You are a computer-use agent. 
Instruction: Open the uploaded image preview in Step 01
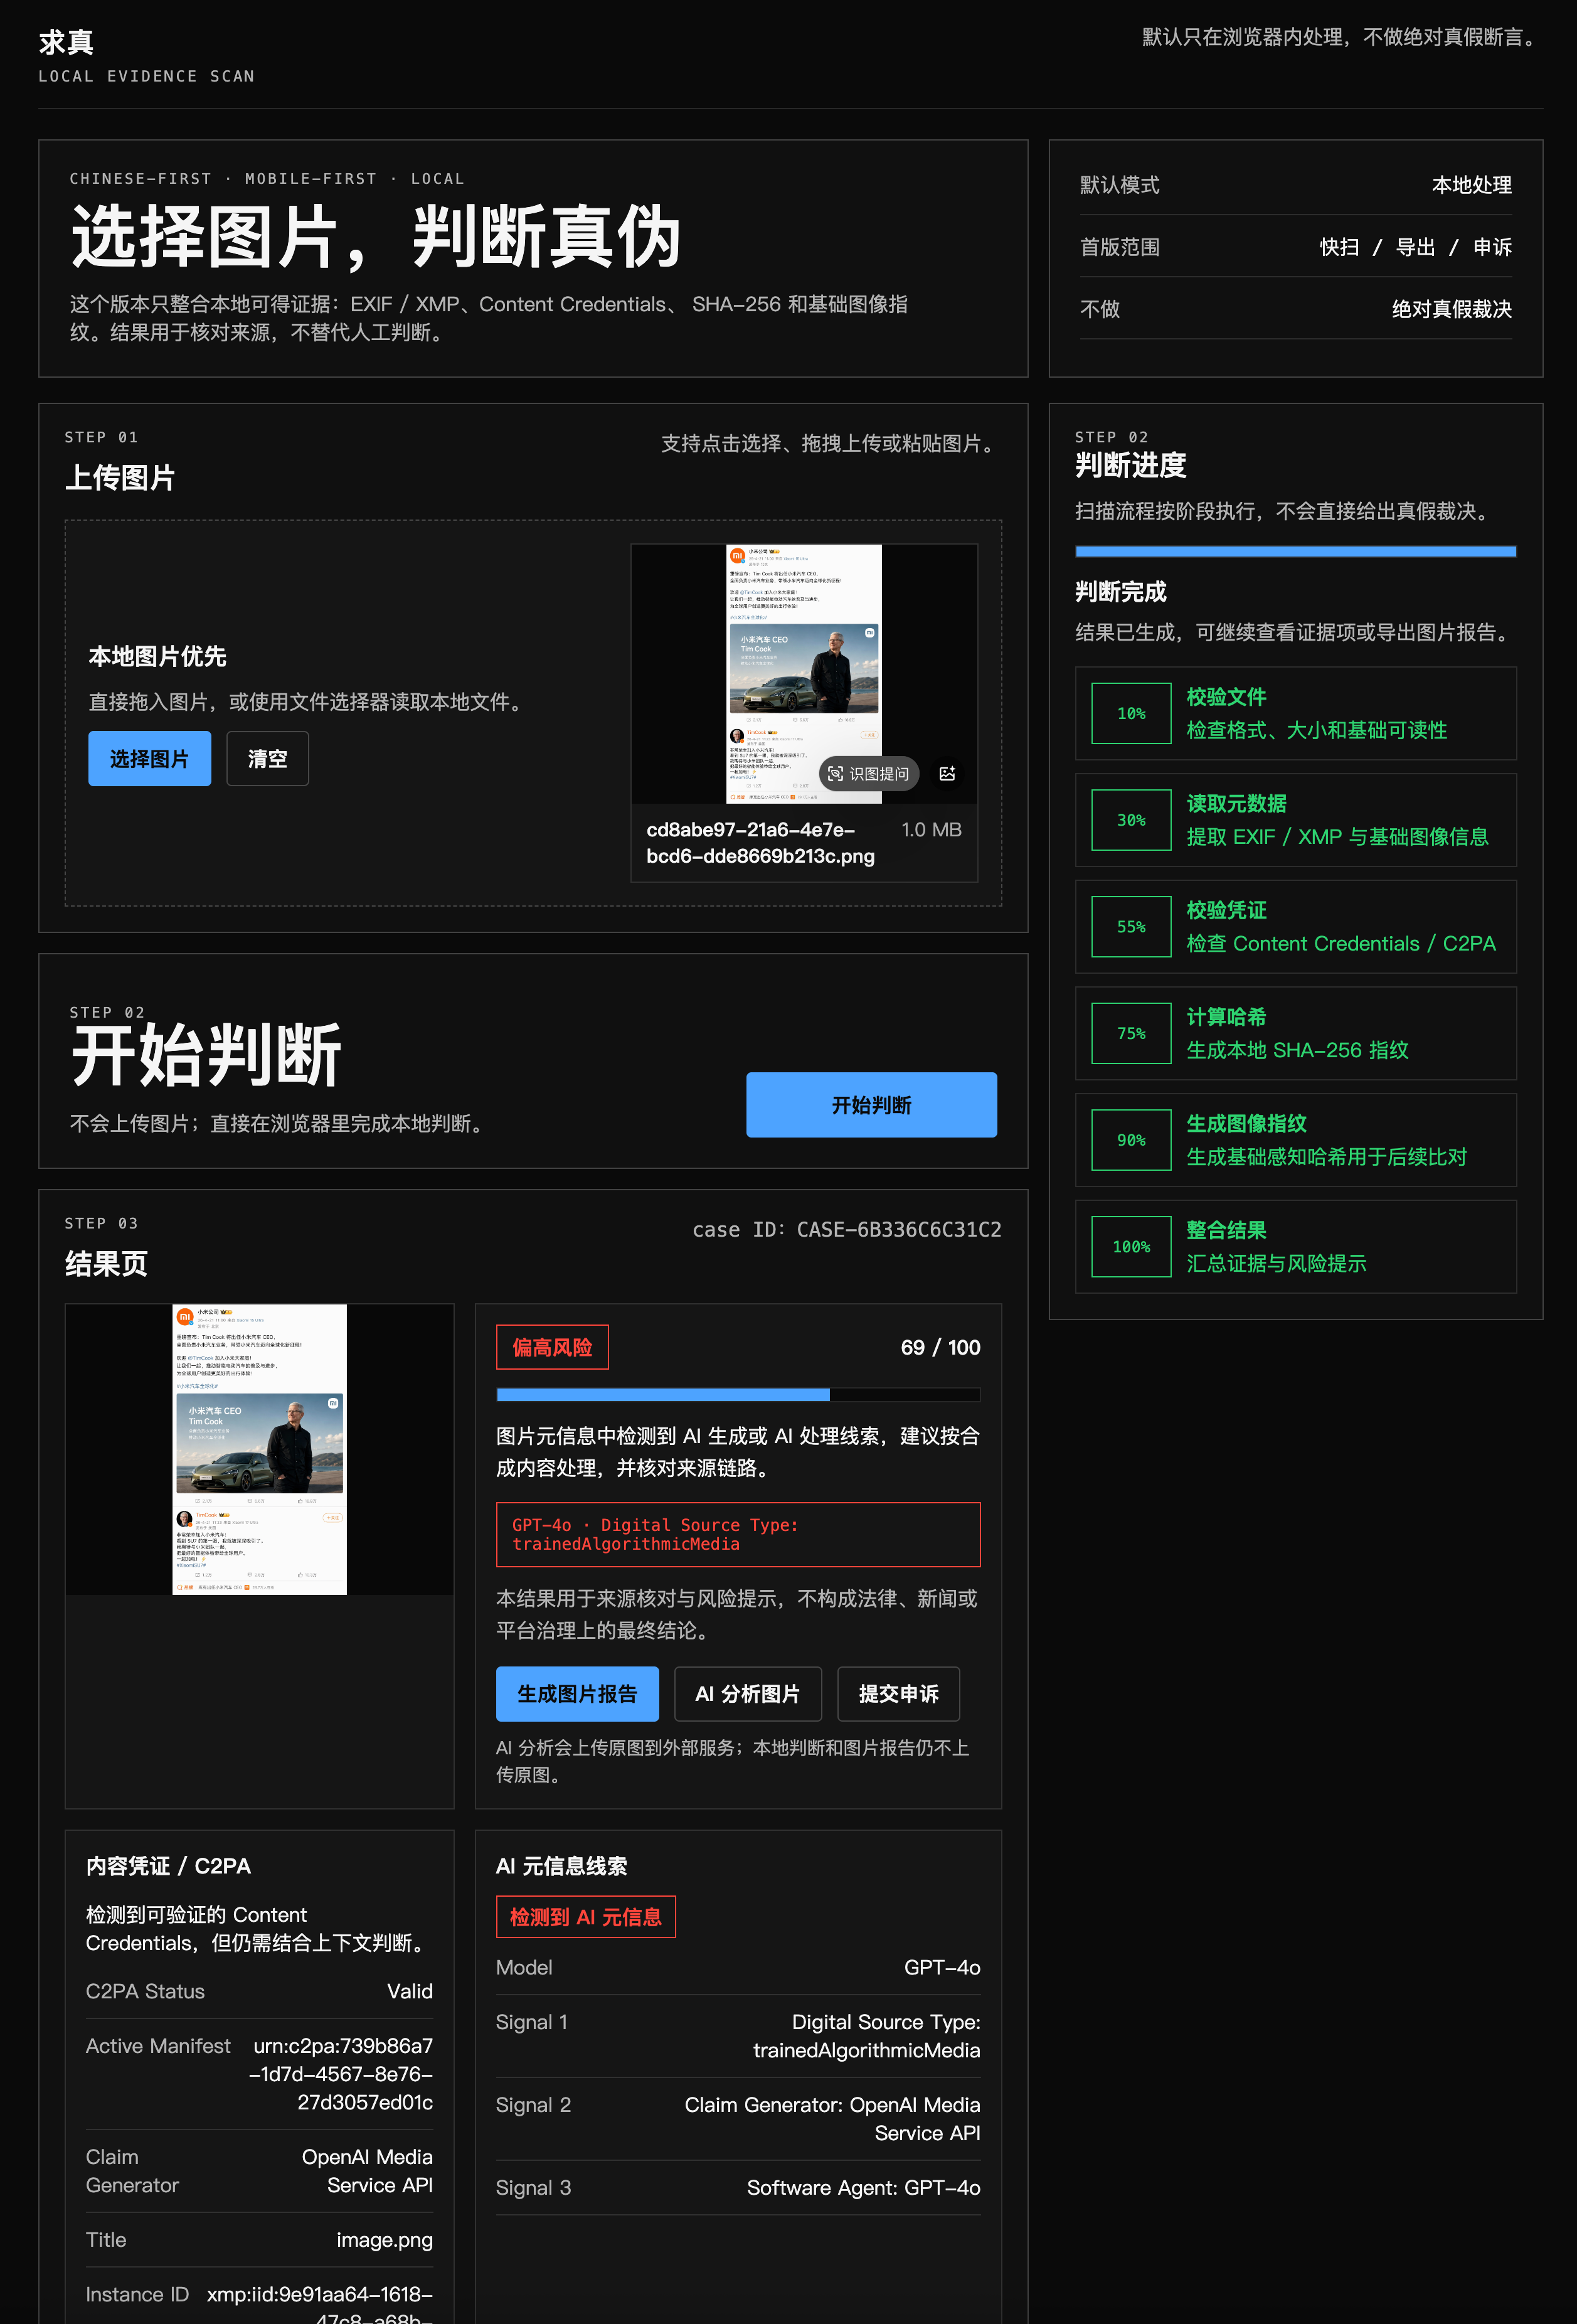coord(804,674)
